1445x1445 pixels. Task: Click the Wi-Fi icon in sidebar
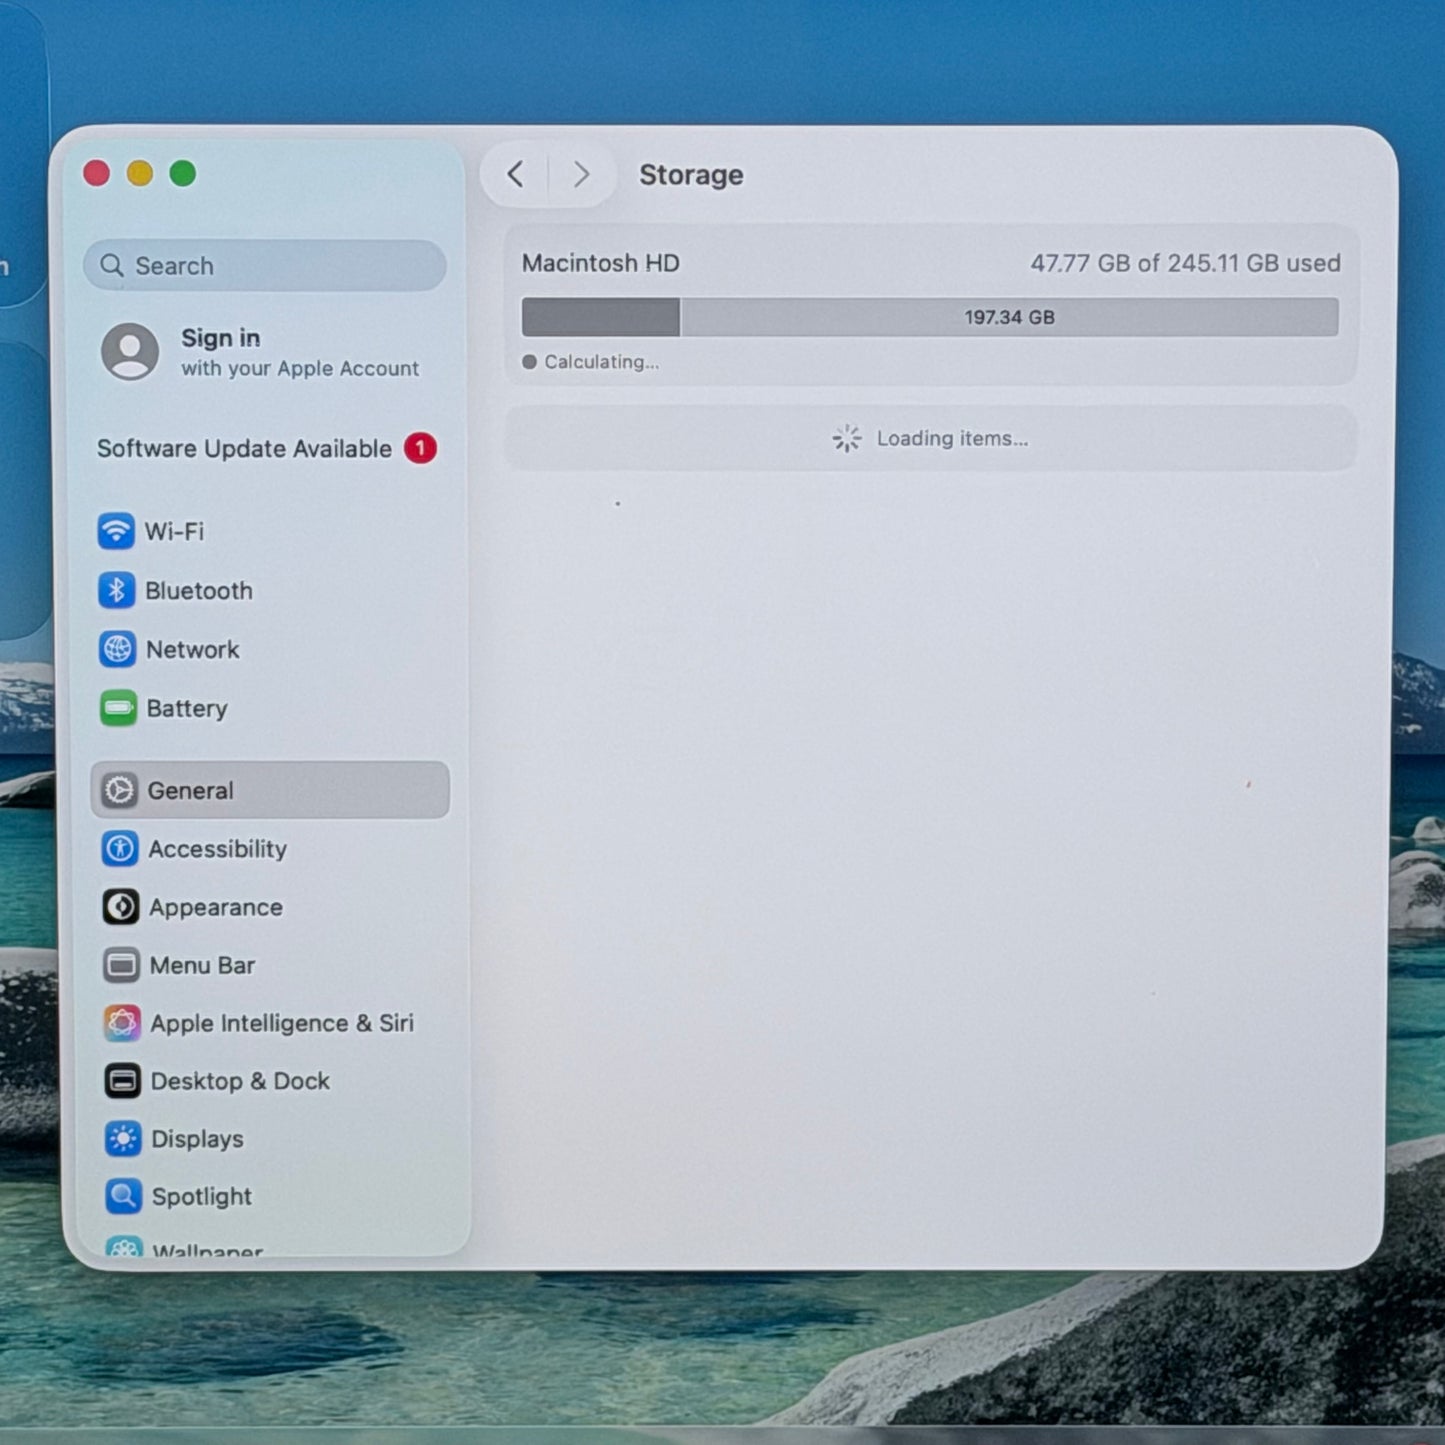(x=116, y=531)
